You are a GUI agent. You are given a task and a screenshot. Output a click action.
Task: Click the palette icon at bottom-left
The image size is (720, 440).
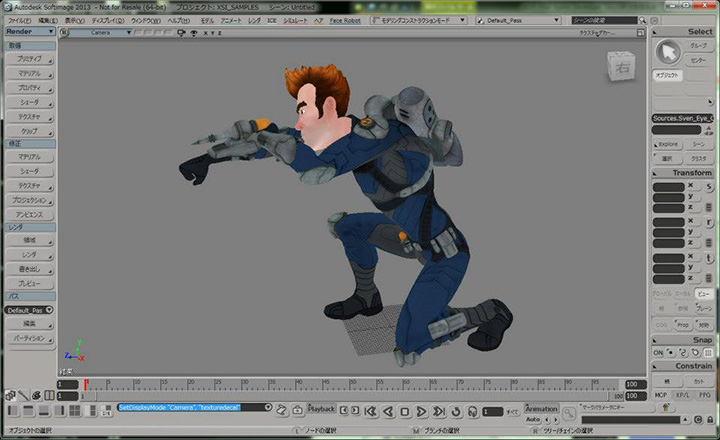tap(36, 395)
